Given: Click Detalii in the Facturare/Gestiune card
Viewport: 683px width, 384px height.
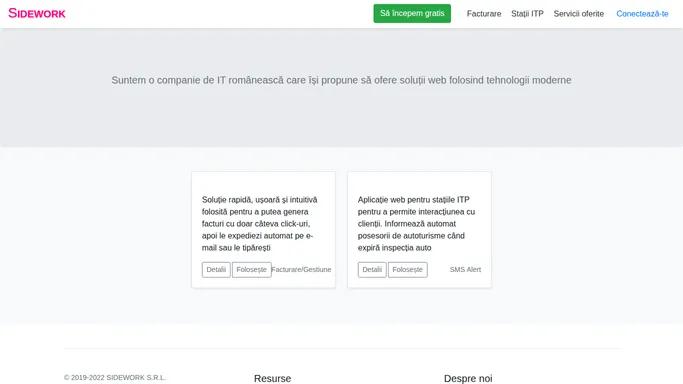Looking at the screenshot, I should tap(216, 269).
